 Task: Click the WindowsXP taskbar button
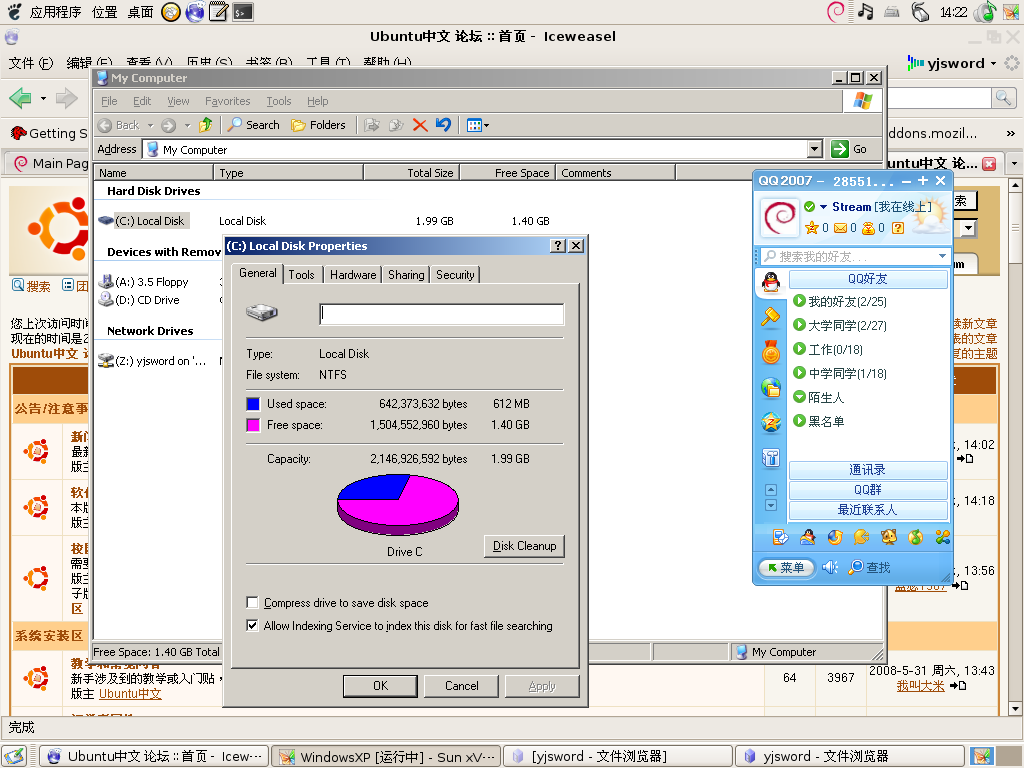[x=386, y=756]
